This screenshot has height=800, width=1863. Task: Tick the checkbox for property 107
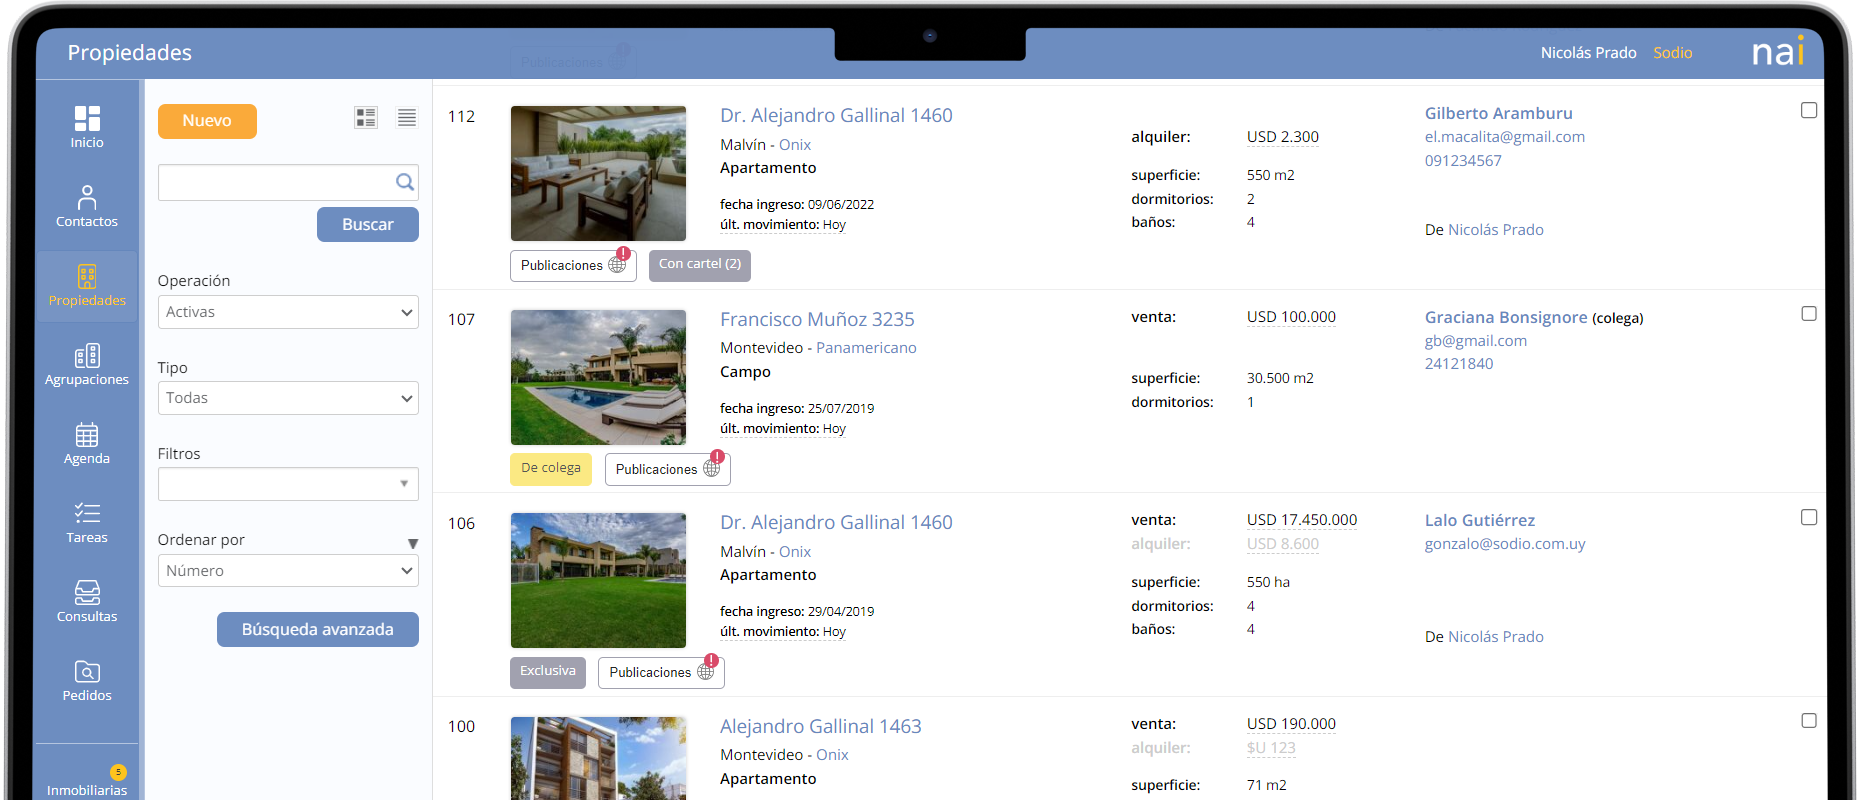click(x=1808, y=314)
